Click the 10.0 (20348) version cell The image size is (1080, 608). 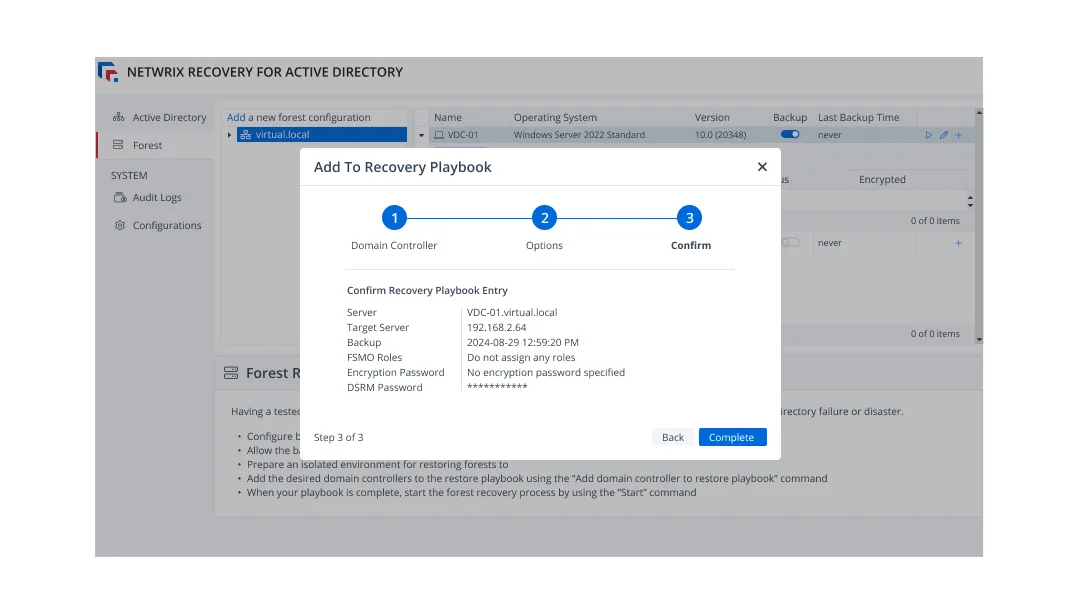point(720,135)
